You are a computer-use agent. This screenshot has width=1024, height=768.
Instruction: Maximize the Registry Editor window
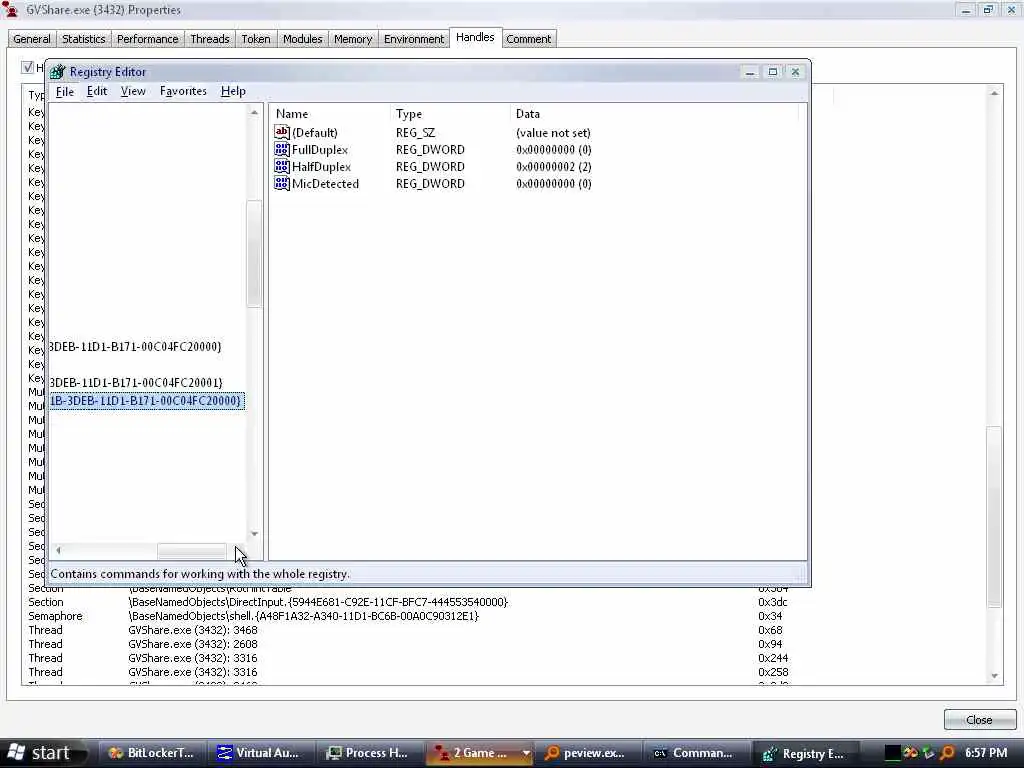pos(773,72)
